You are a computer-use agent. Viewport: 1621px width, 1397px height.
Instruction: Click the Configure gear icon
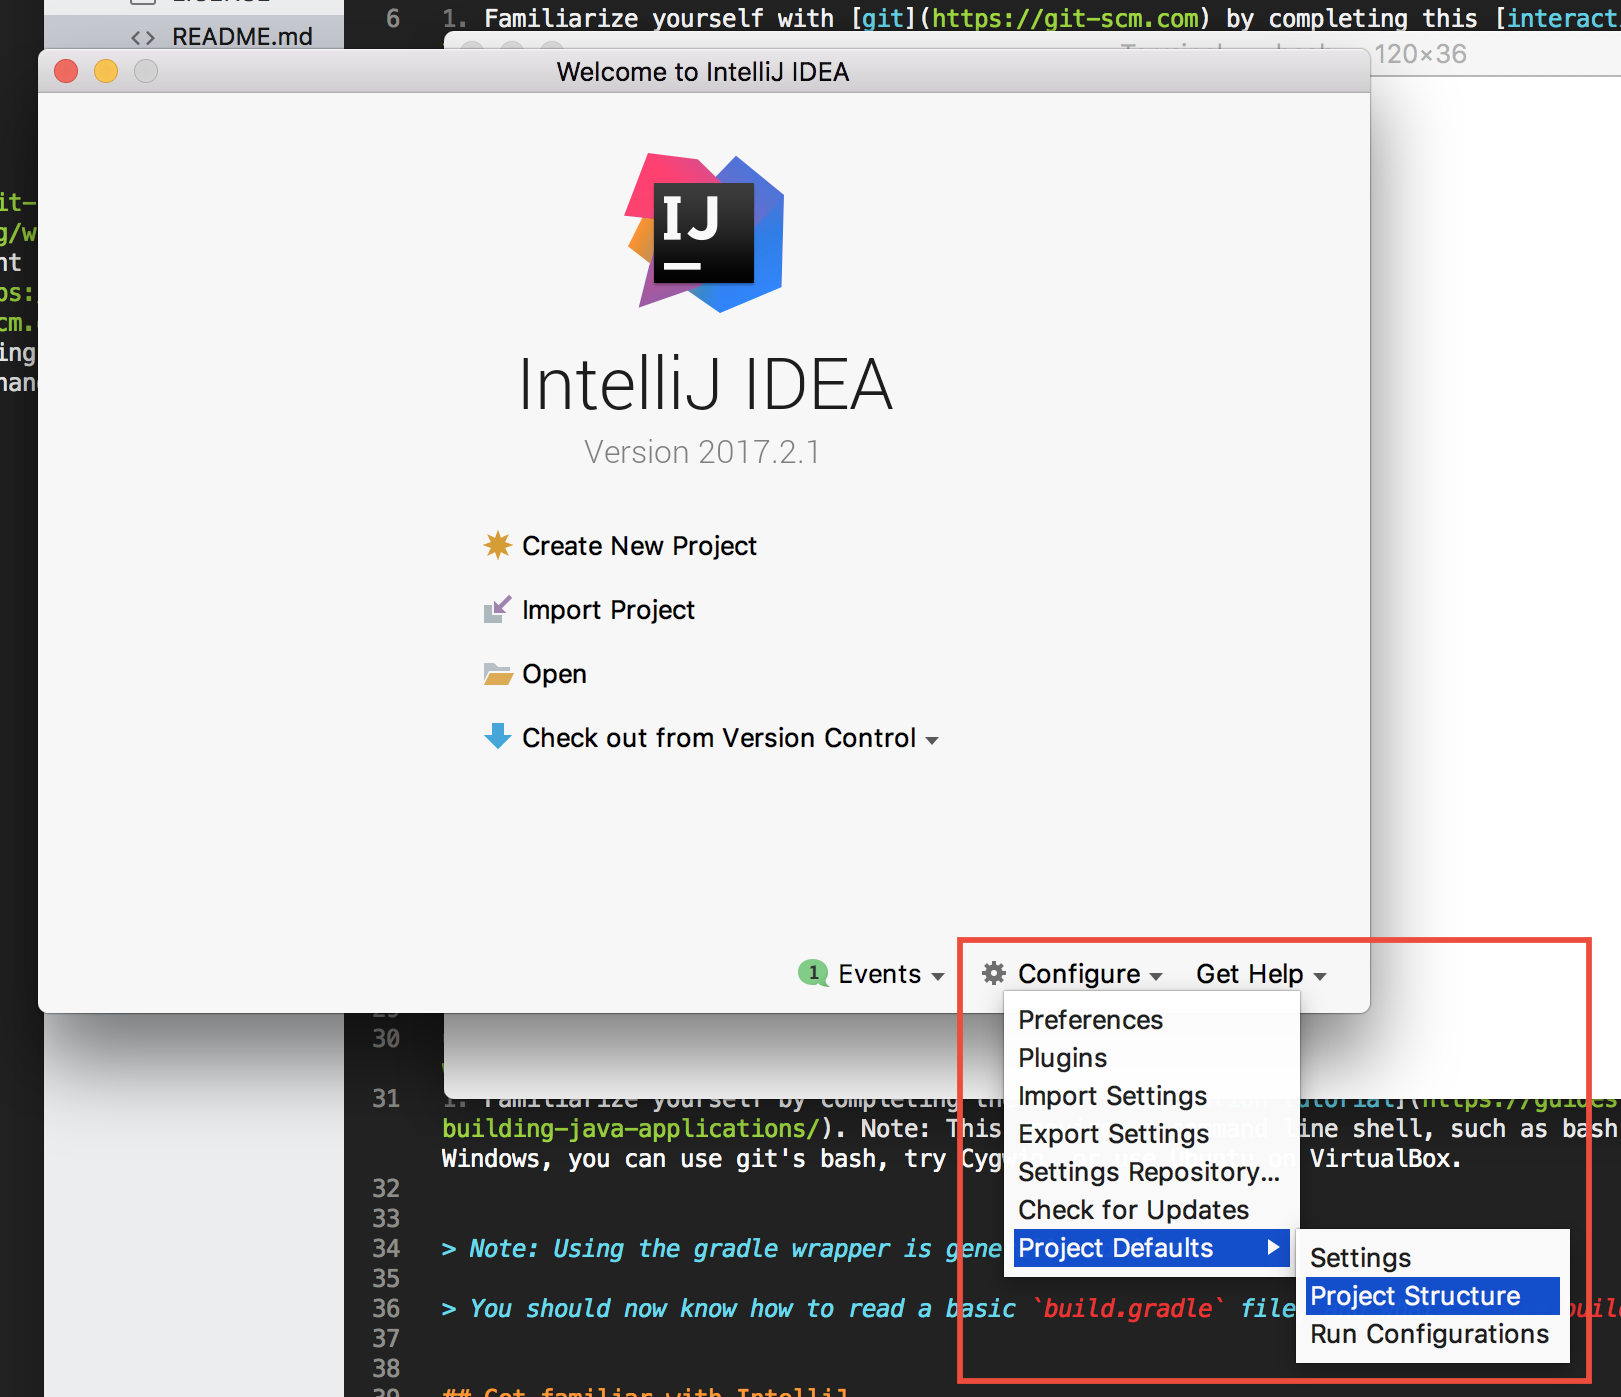pos(993,973)
